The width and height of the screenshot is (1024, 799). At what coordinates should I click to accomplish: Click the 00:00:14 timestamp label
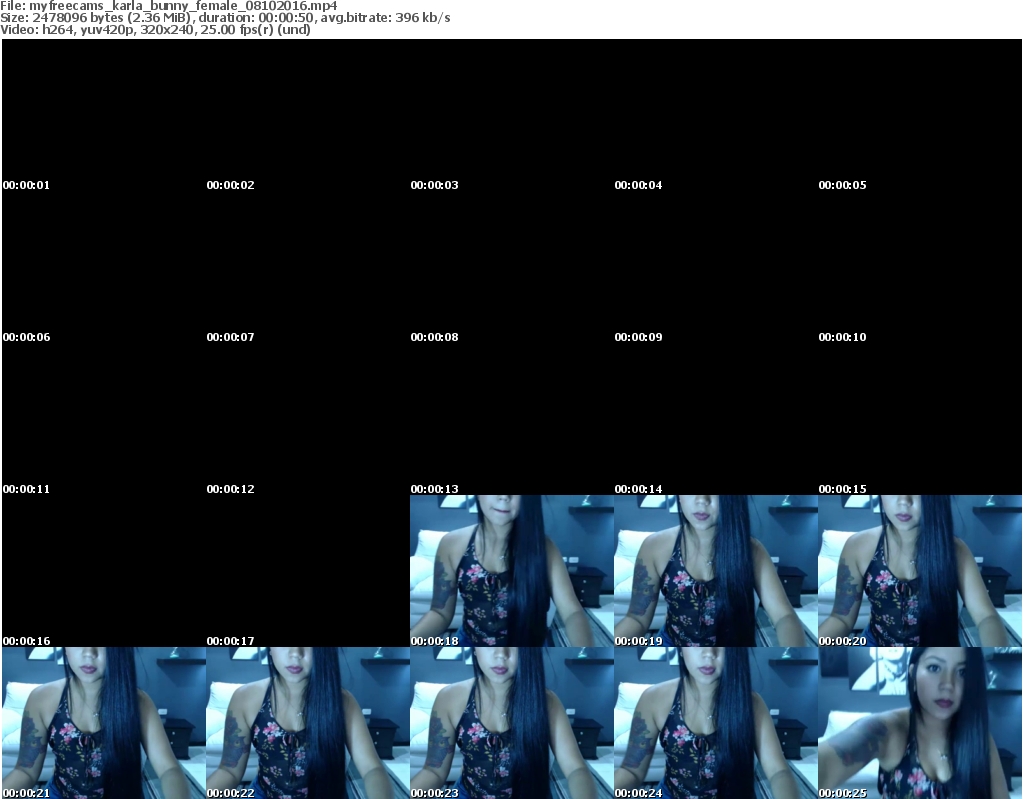coord(638,489)
